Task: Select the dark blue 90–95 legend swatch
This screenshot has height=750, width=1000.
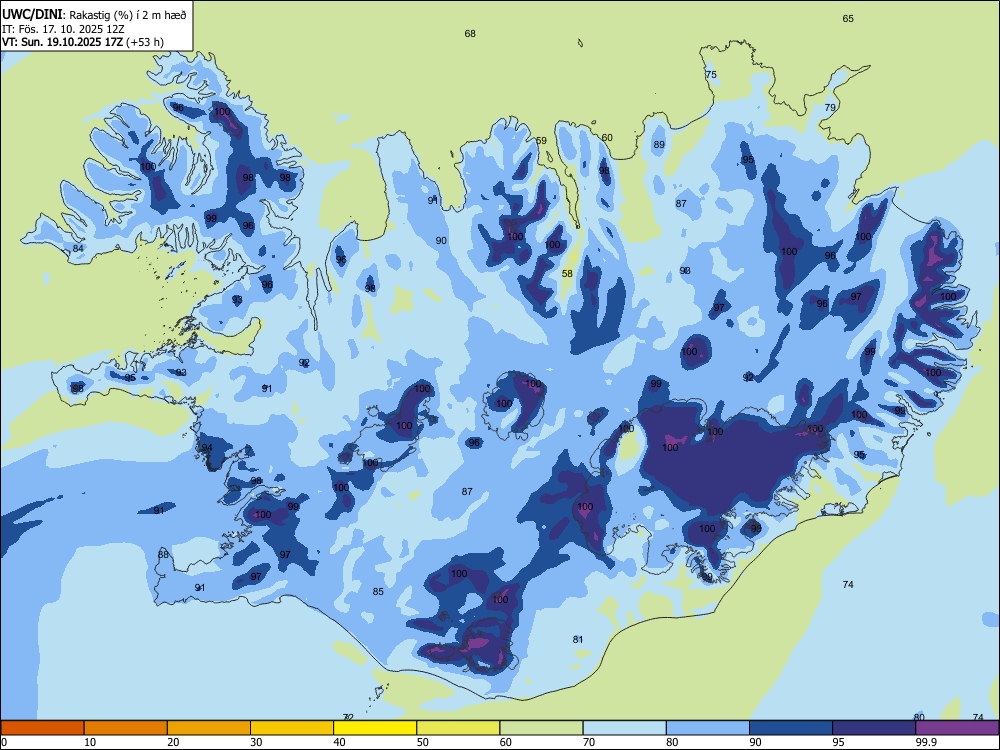Action: 791,728
